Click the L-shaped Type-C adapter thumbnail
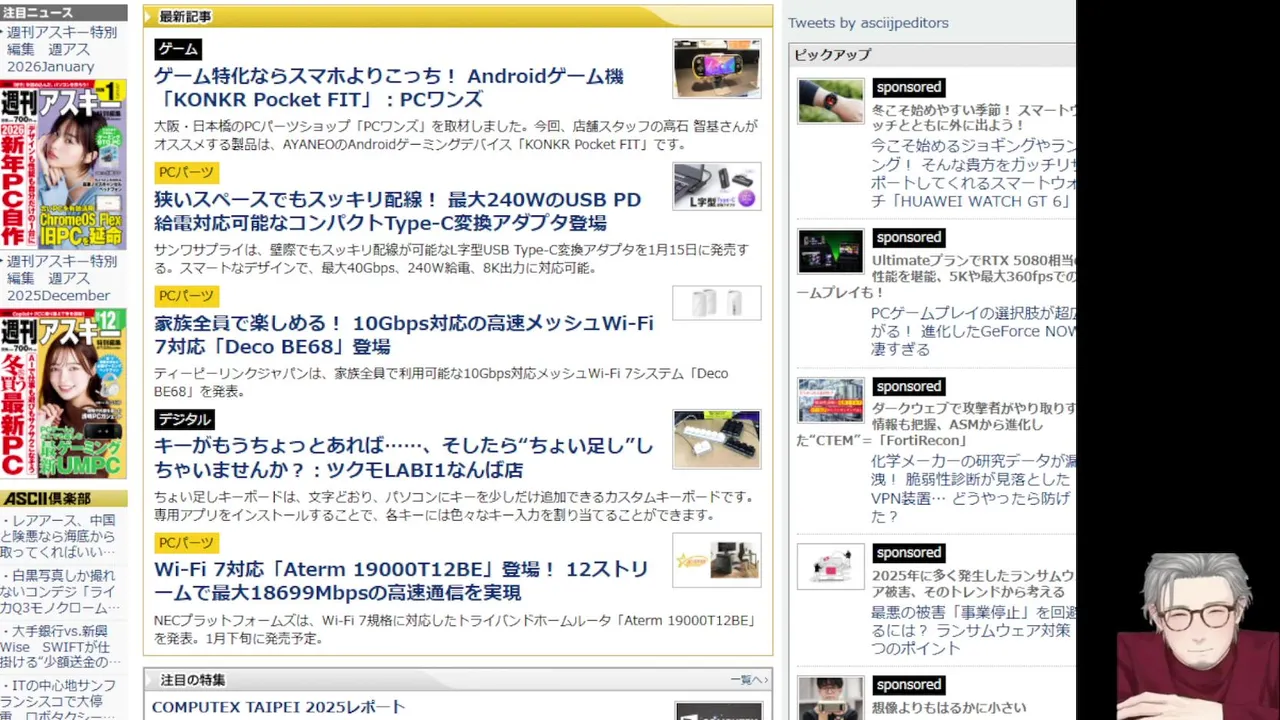 pos(717,186)
